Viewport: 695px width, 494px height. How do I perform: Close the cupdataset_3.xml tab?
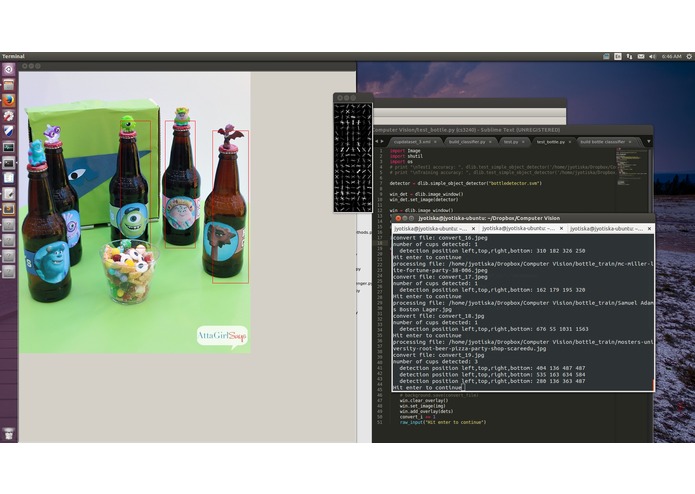pos(435,142)
